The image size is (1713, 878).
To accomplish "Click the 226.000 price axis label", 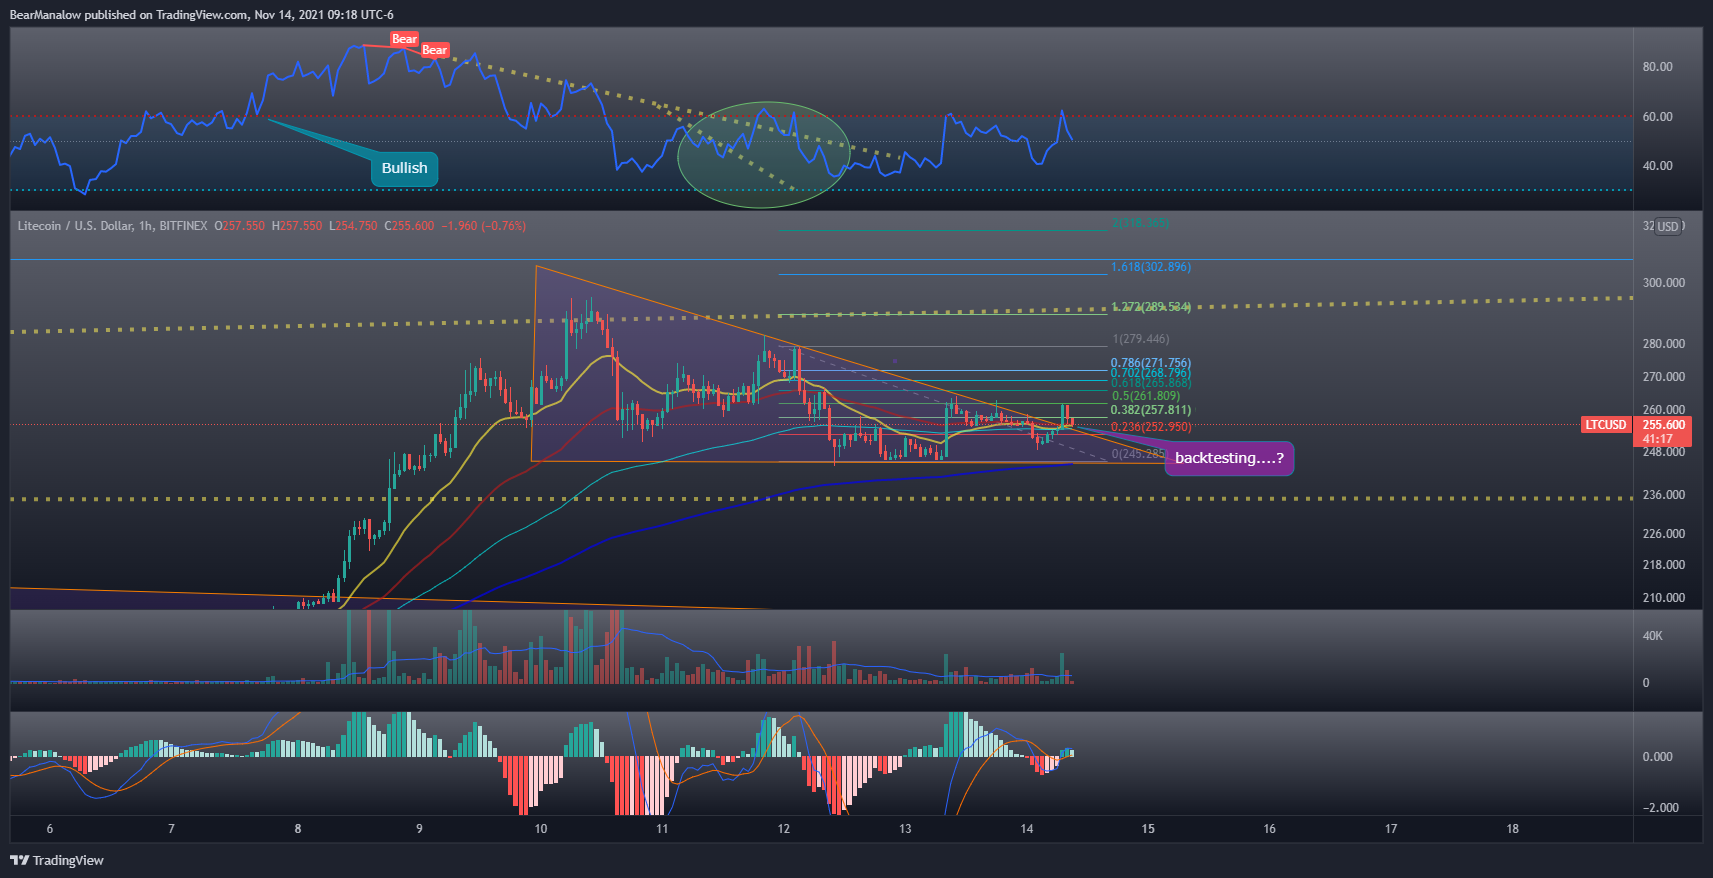I will [1663, 534].
